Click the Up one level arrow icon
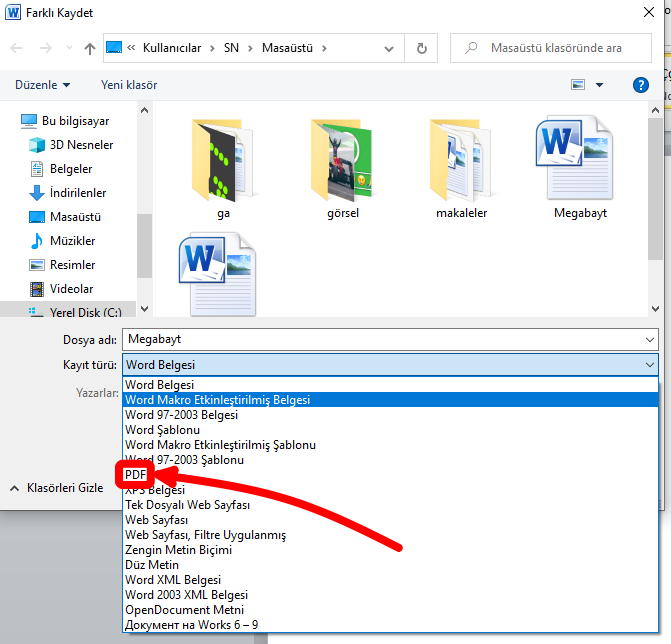Viewport: 671px width, 644px height. (90, 48)
